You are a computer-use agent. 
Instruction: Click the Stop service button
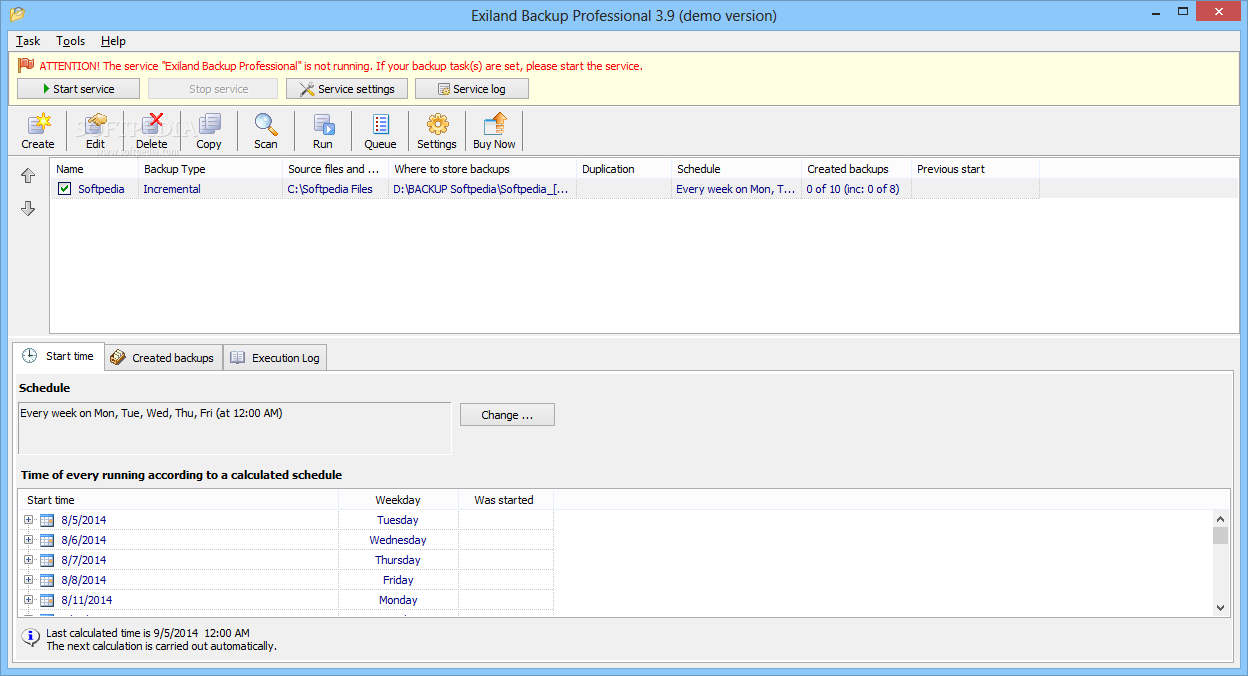click(x=213, y=89)
